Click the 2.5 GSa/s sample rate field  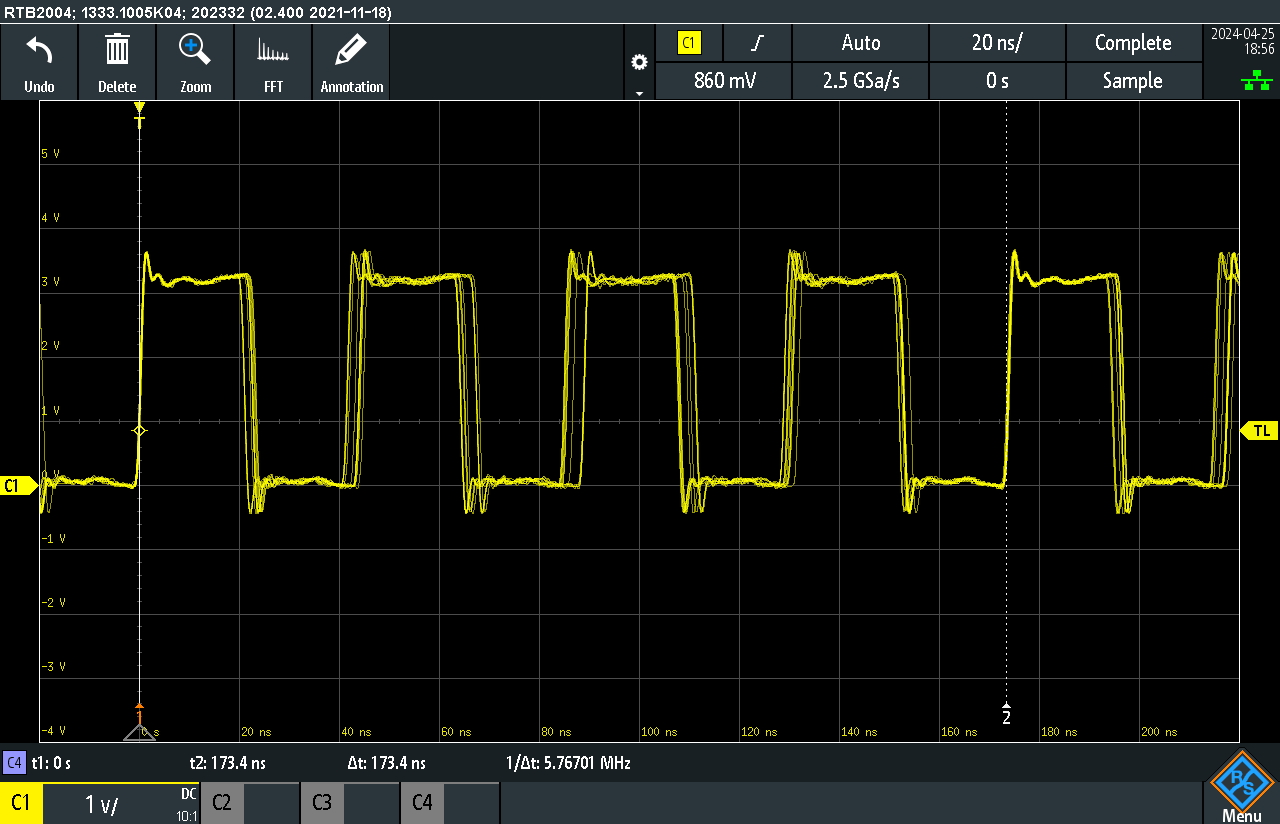860,81
